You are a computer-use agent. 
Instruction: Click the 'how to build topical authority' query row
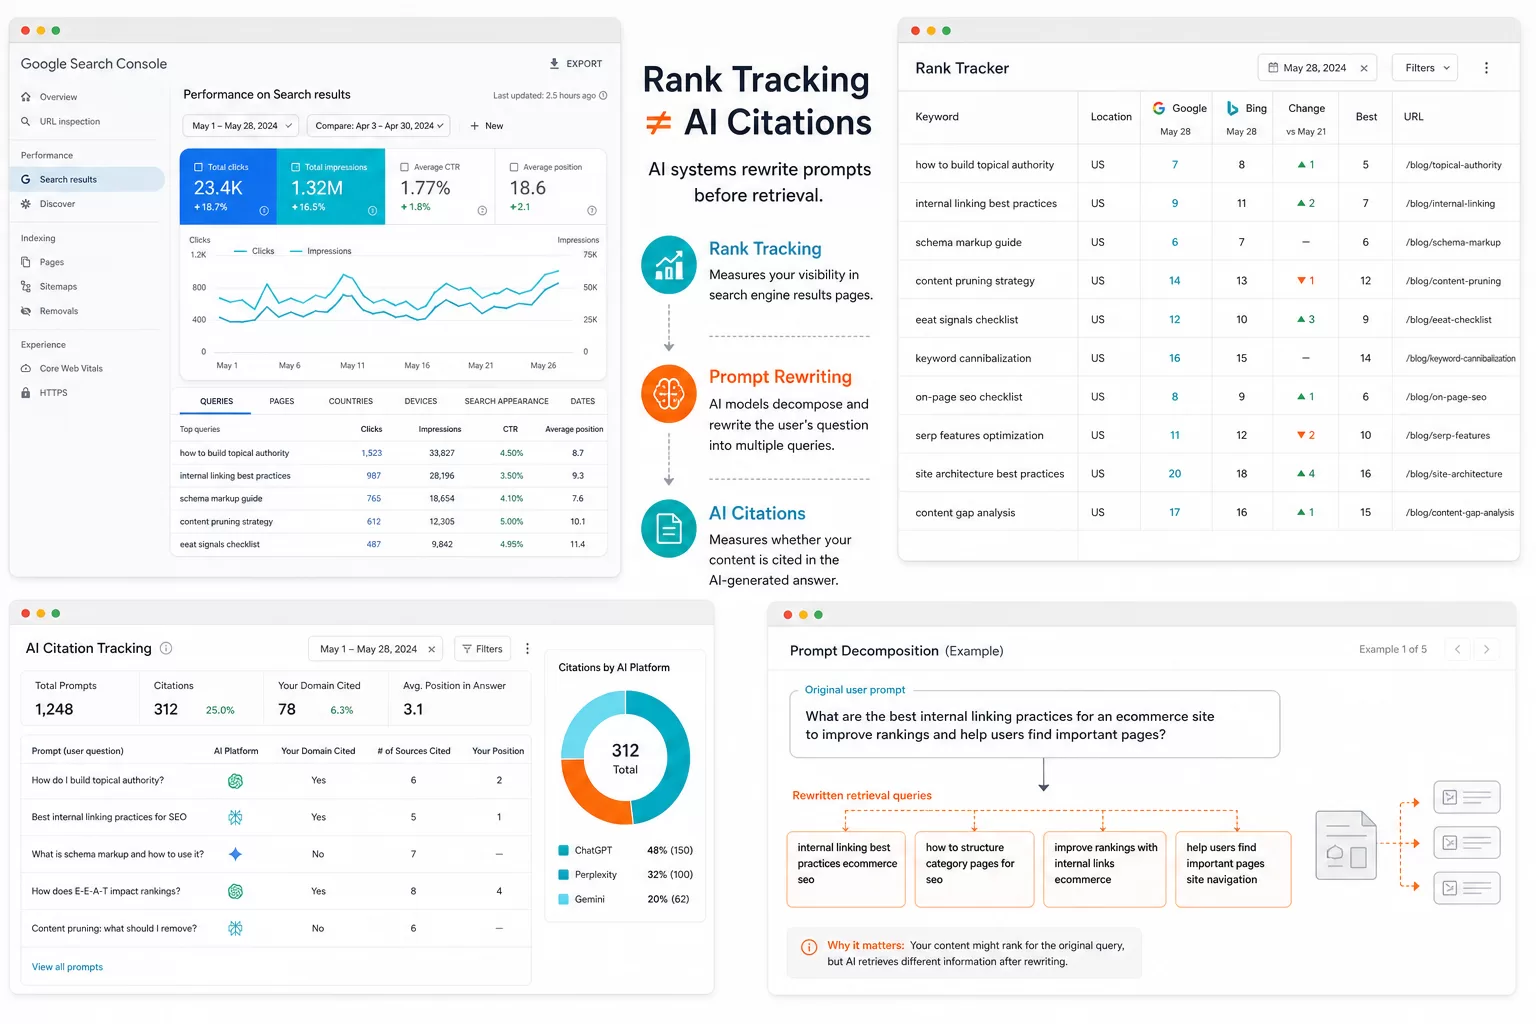tap(392, 453)
